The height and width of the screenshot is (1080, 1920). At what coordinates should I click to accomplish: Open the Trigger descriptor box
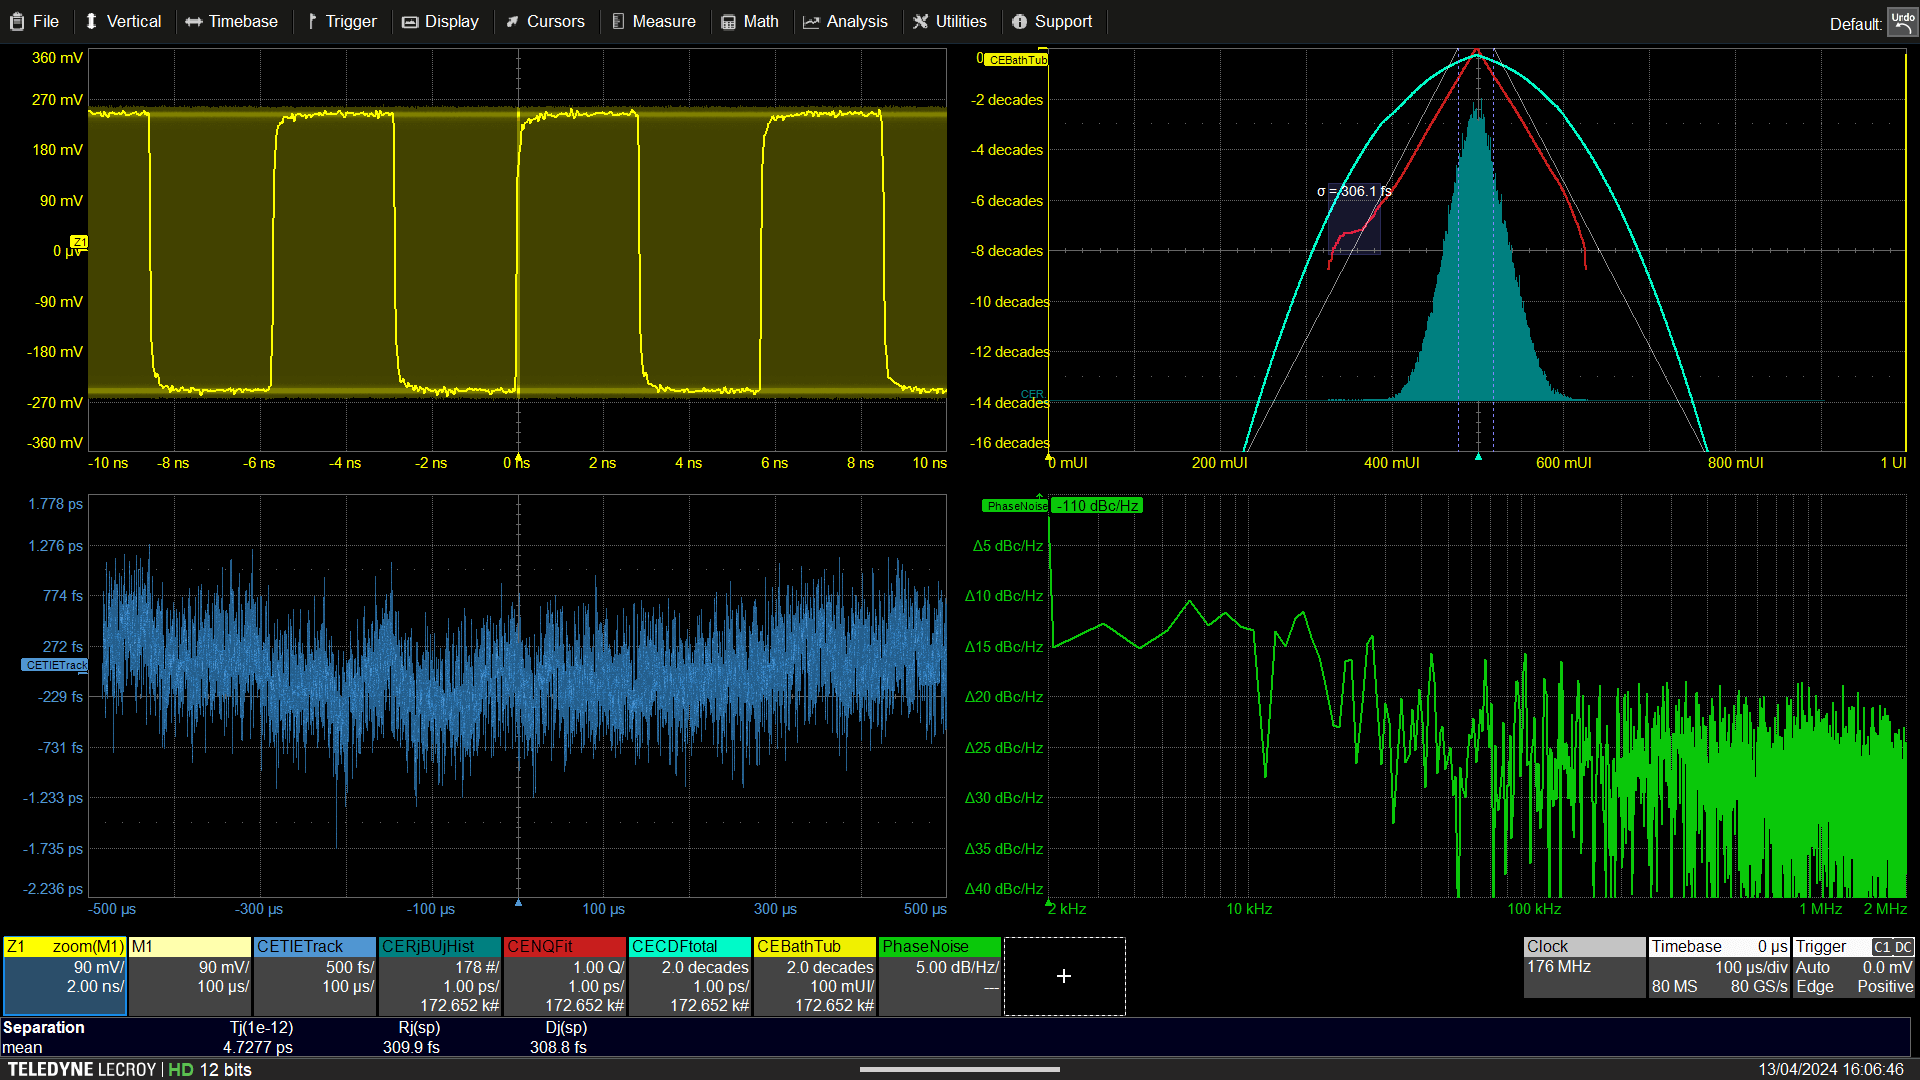click(1854, 967)
